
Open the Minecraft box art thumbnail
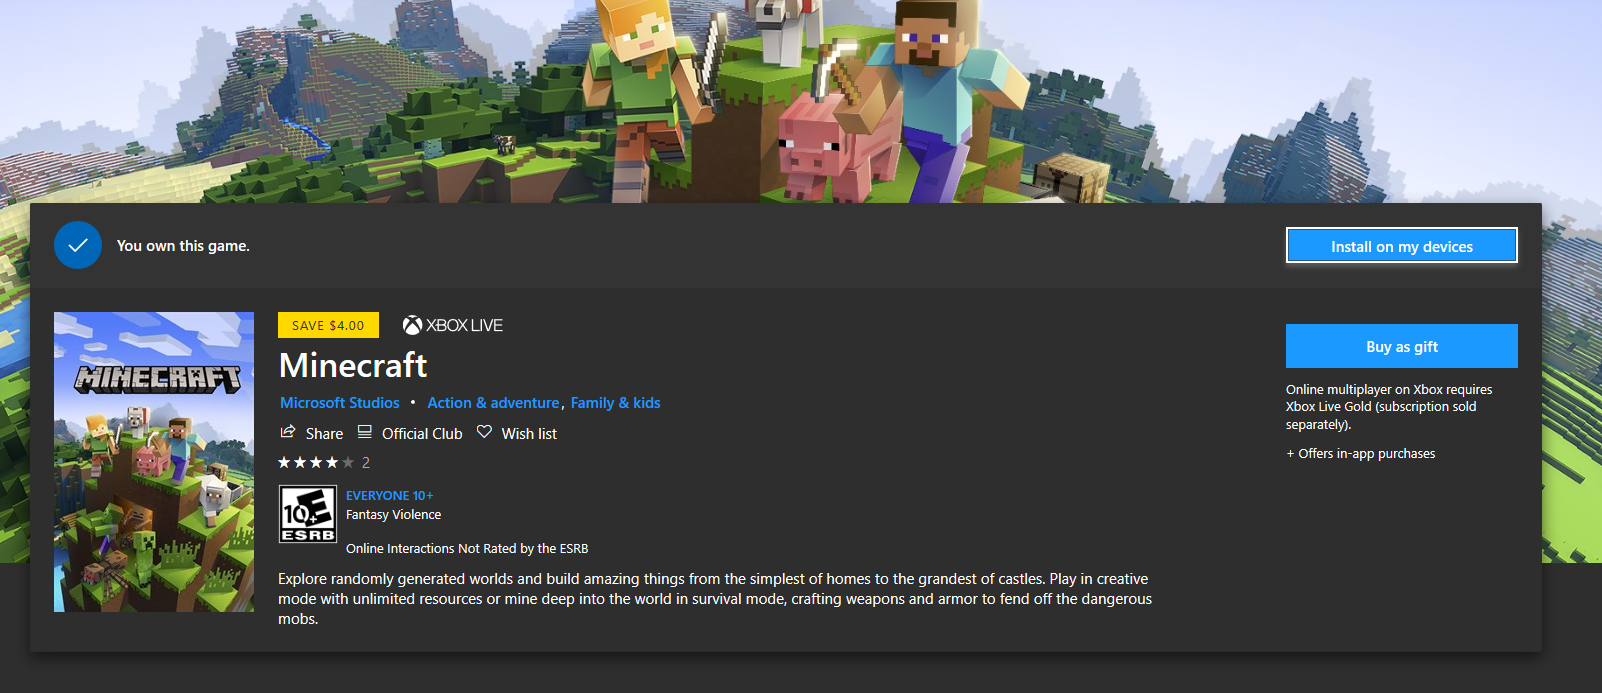click(154, 462)
